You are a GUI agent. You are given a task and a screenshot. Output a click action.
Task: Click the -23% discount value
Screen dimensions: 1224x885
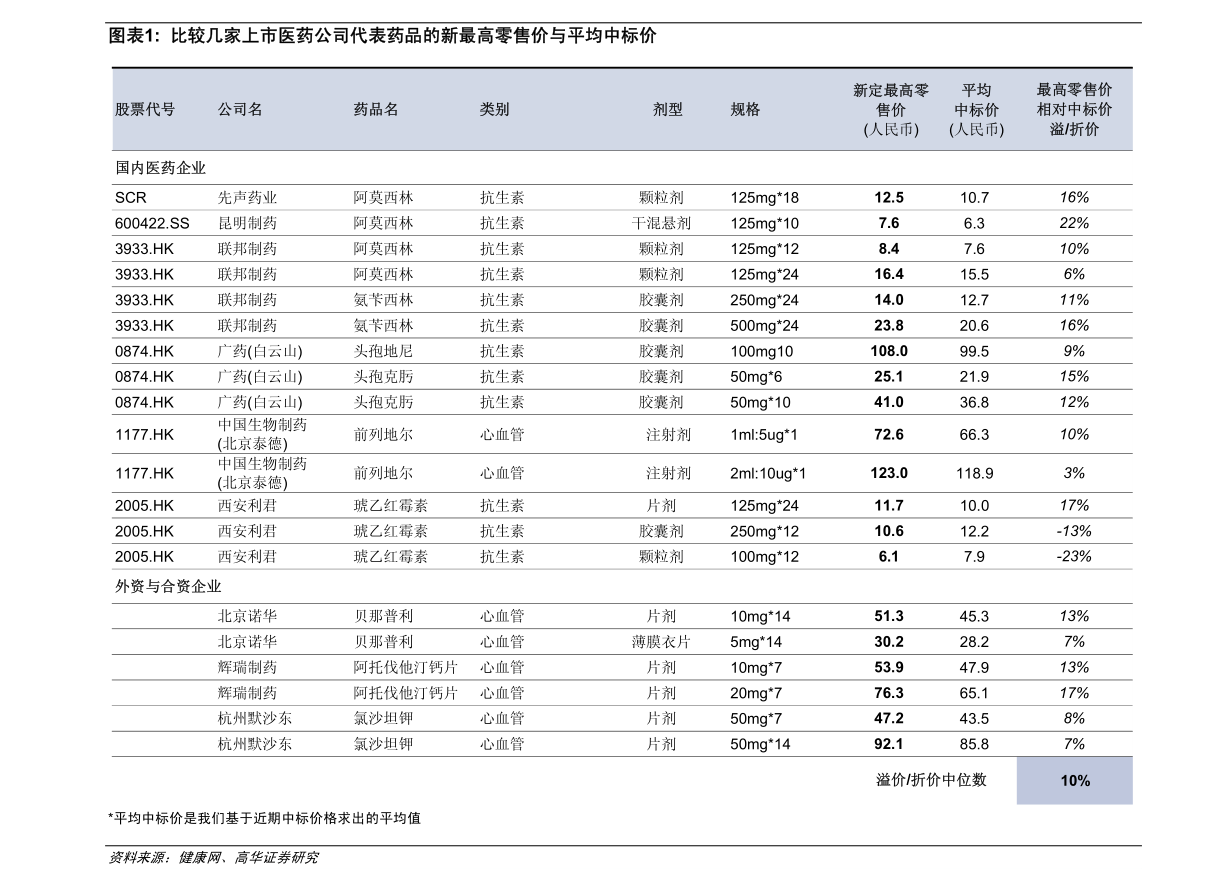click(x=1074, y=557)
